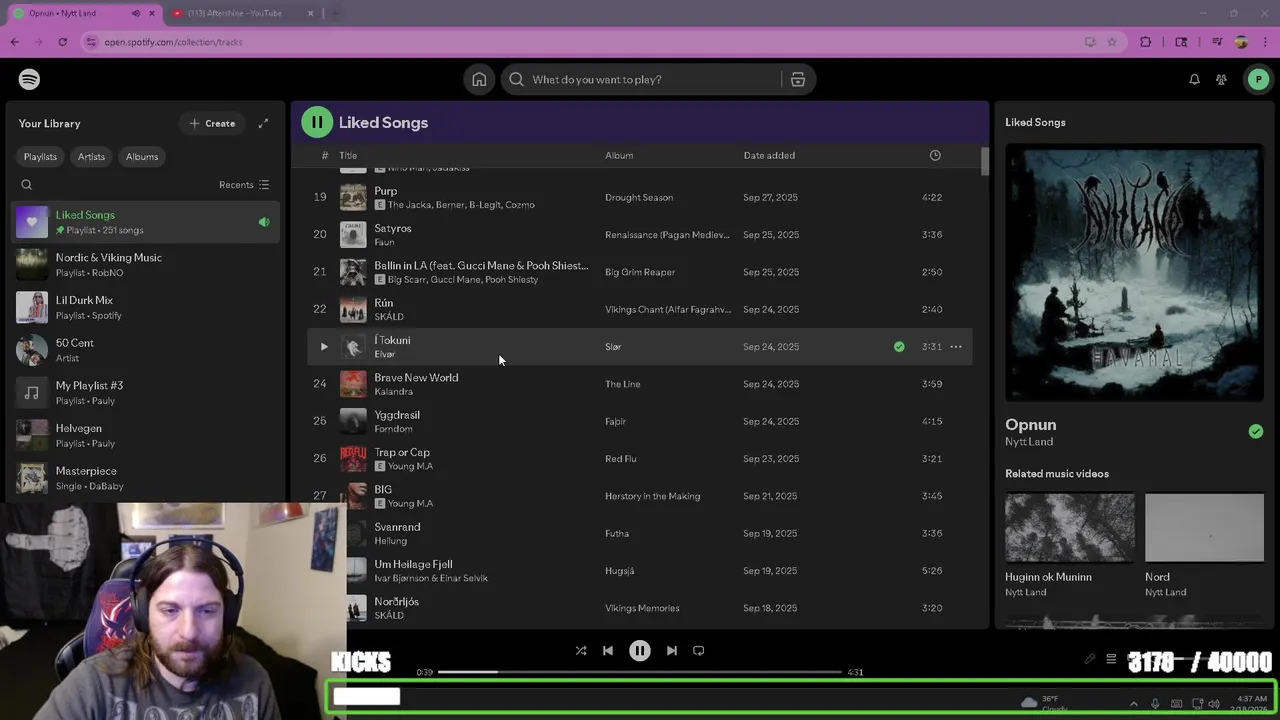Click the browser address bar
1280x720 pixels.
pyautogui.click(x=580, y=42)
